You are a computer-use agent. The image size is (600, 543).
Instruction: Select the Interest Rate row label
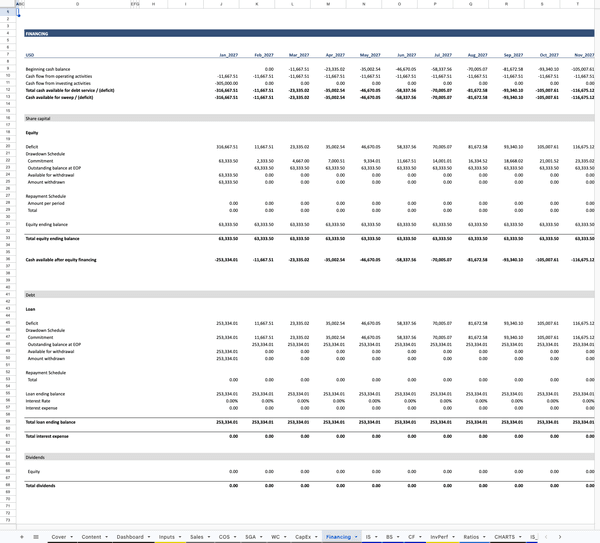pos(38,401)
